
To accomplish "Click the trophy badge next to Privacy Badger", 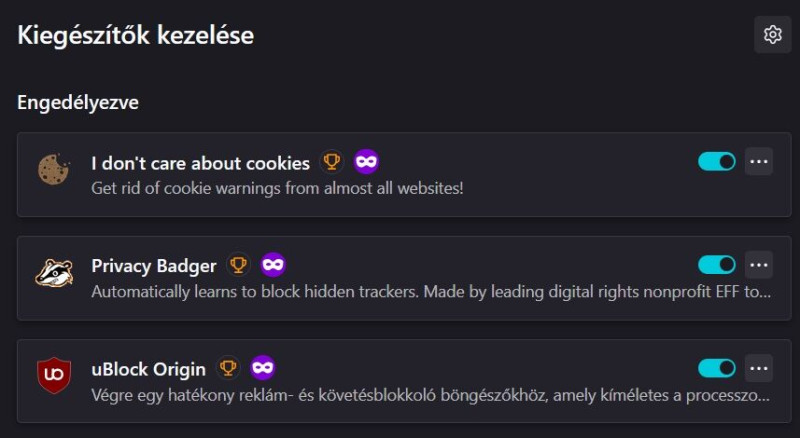I will tap(238, 265).
